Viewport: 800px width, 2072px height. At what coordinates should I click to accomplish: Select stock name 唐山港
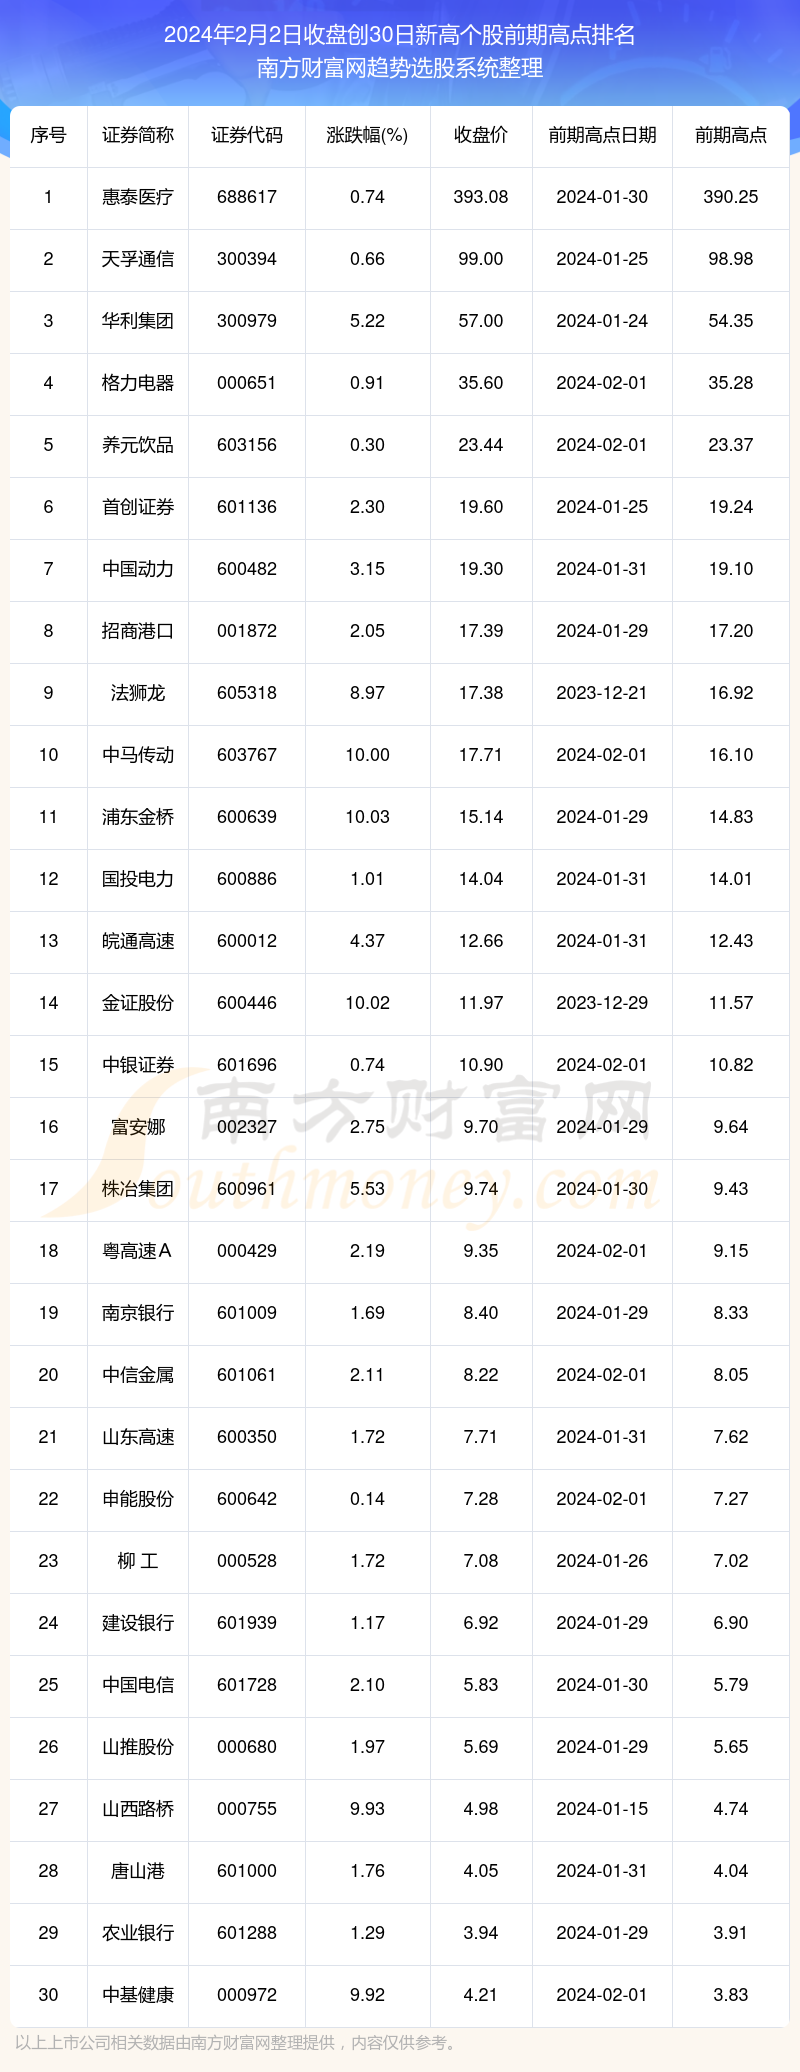pos(138,1871)
